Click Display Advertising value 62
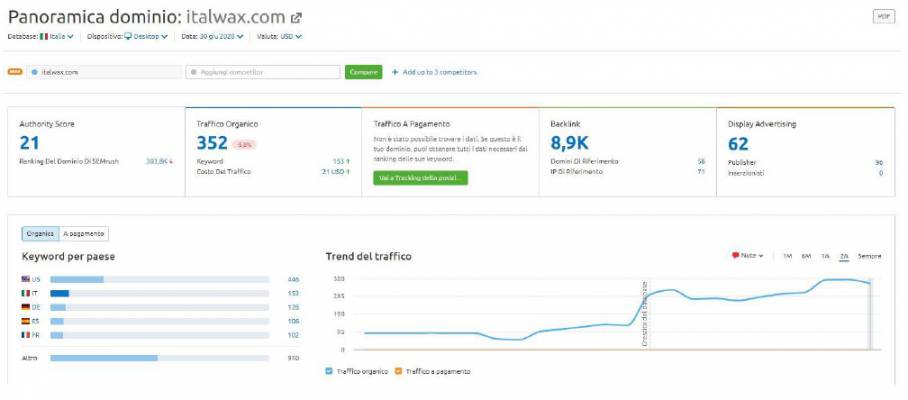The width and height of the screenshot is (908, 400). [738, 143]
